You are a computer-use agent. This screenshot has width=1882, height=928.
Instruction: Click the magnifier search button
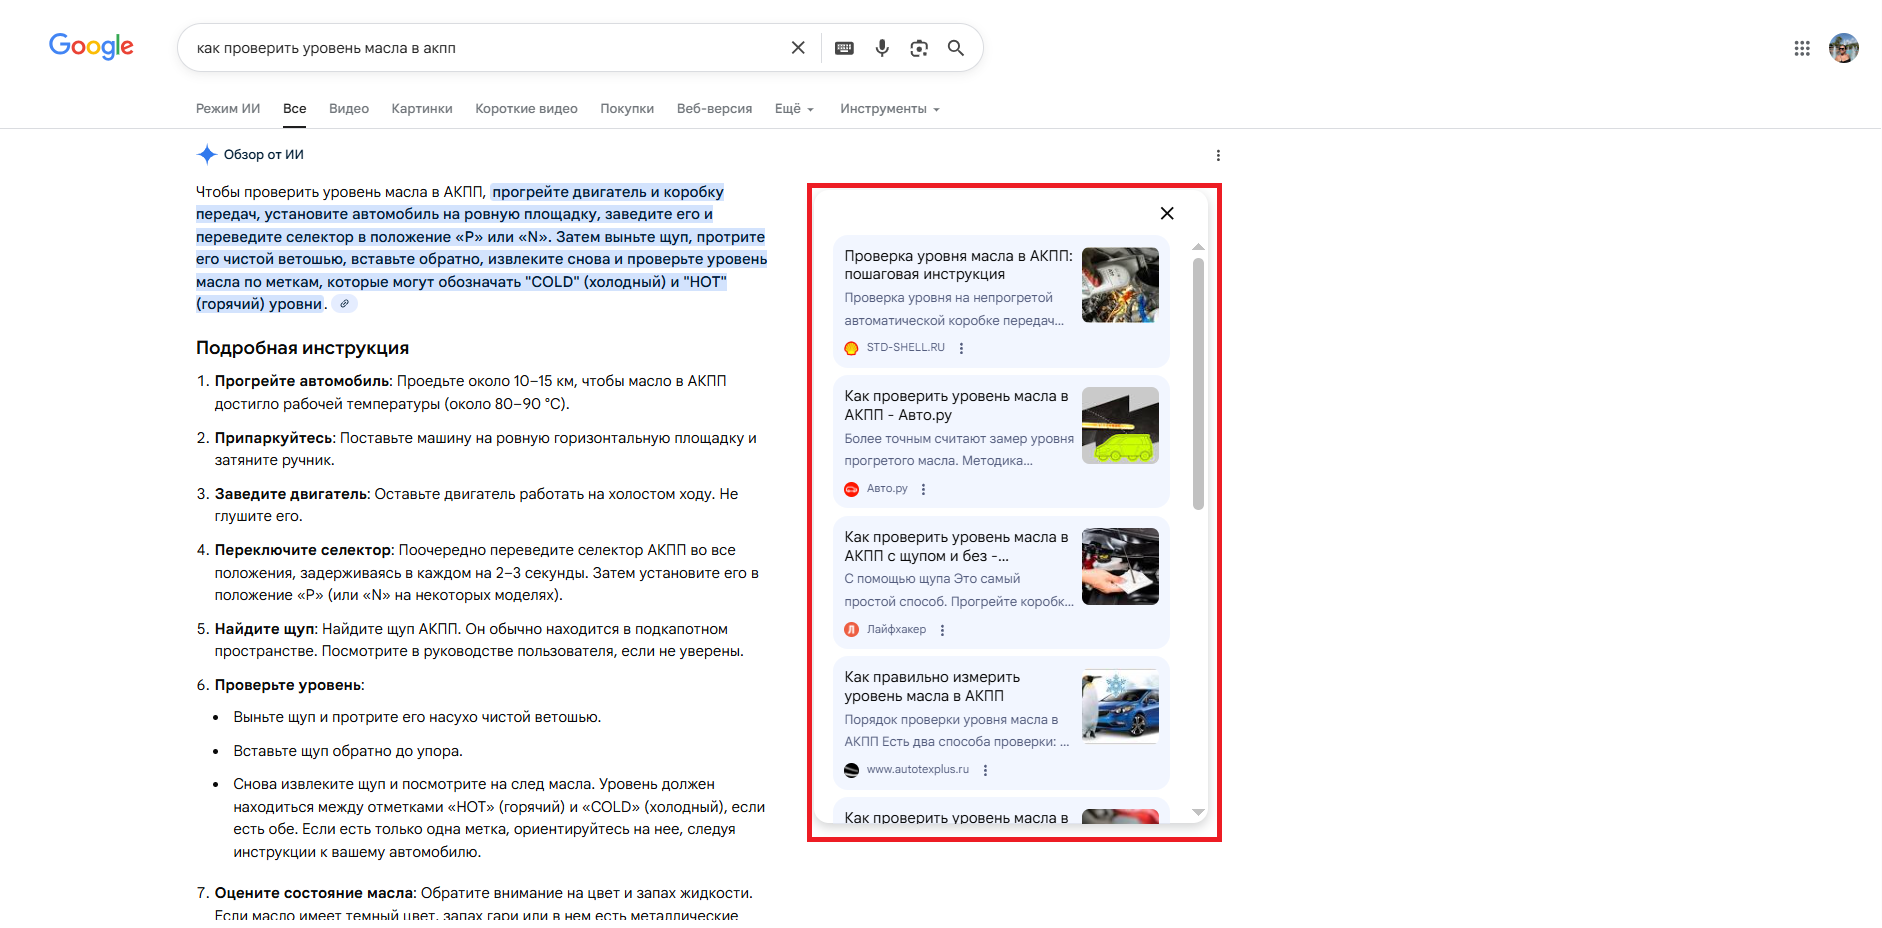click(956, 48)
